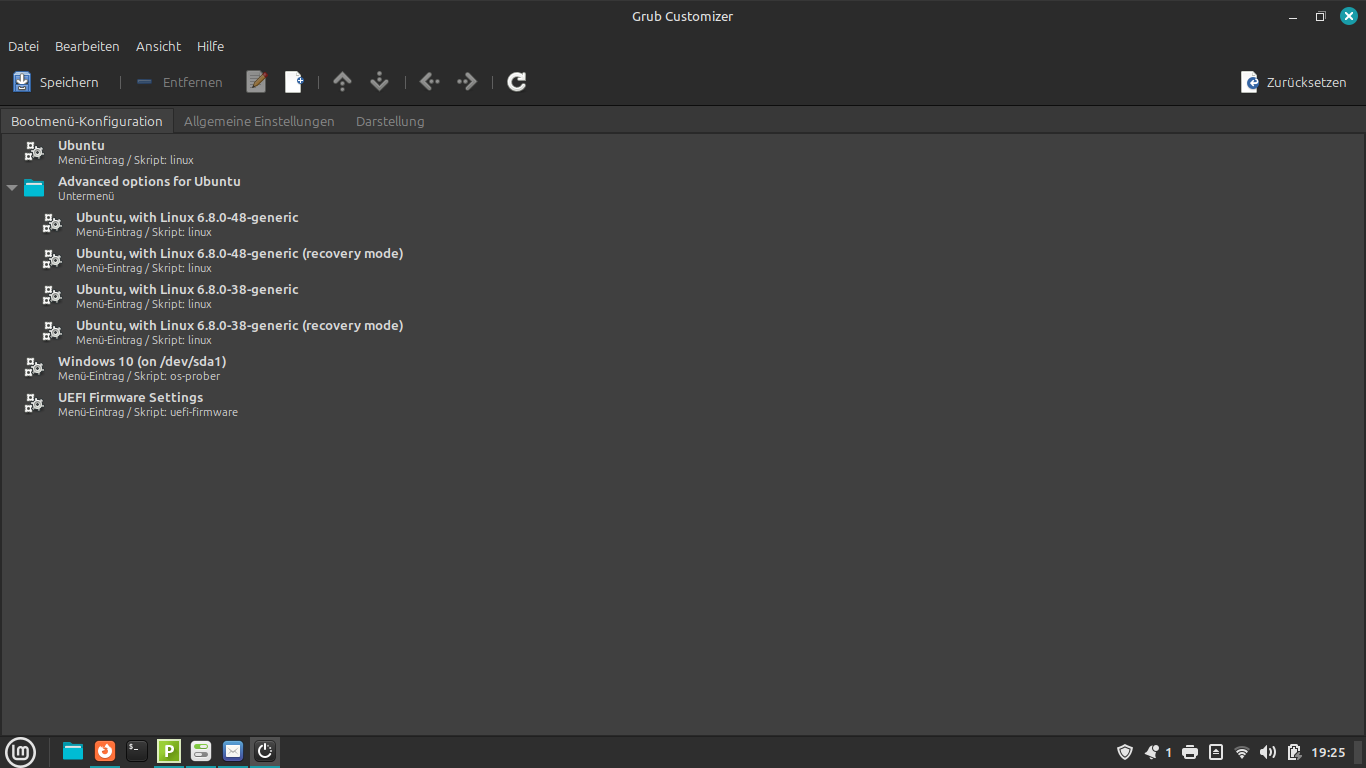Screen dimensions: 1366x768
Task: Launch Firefox from the panel
Action: click(105, 751)
